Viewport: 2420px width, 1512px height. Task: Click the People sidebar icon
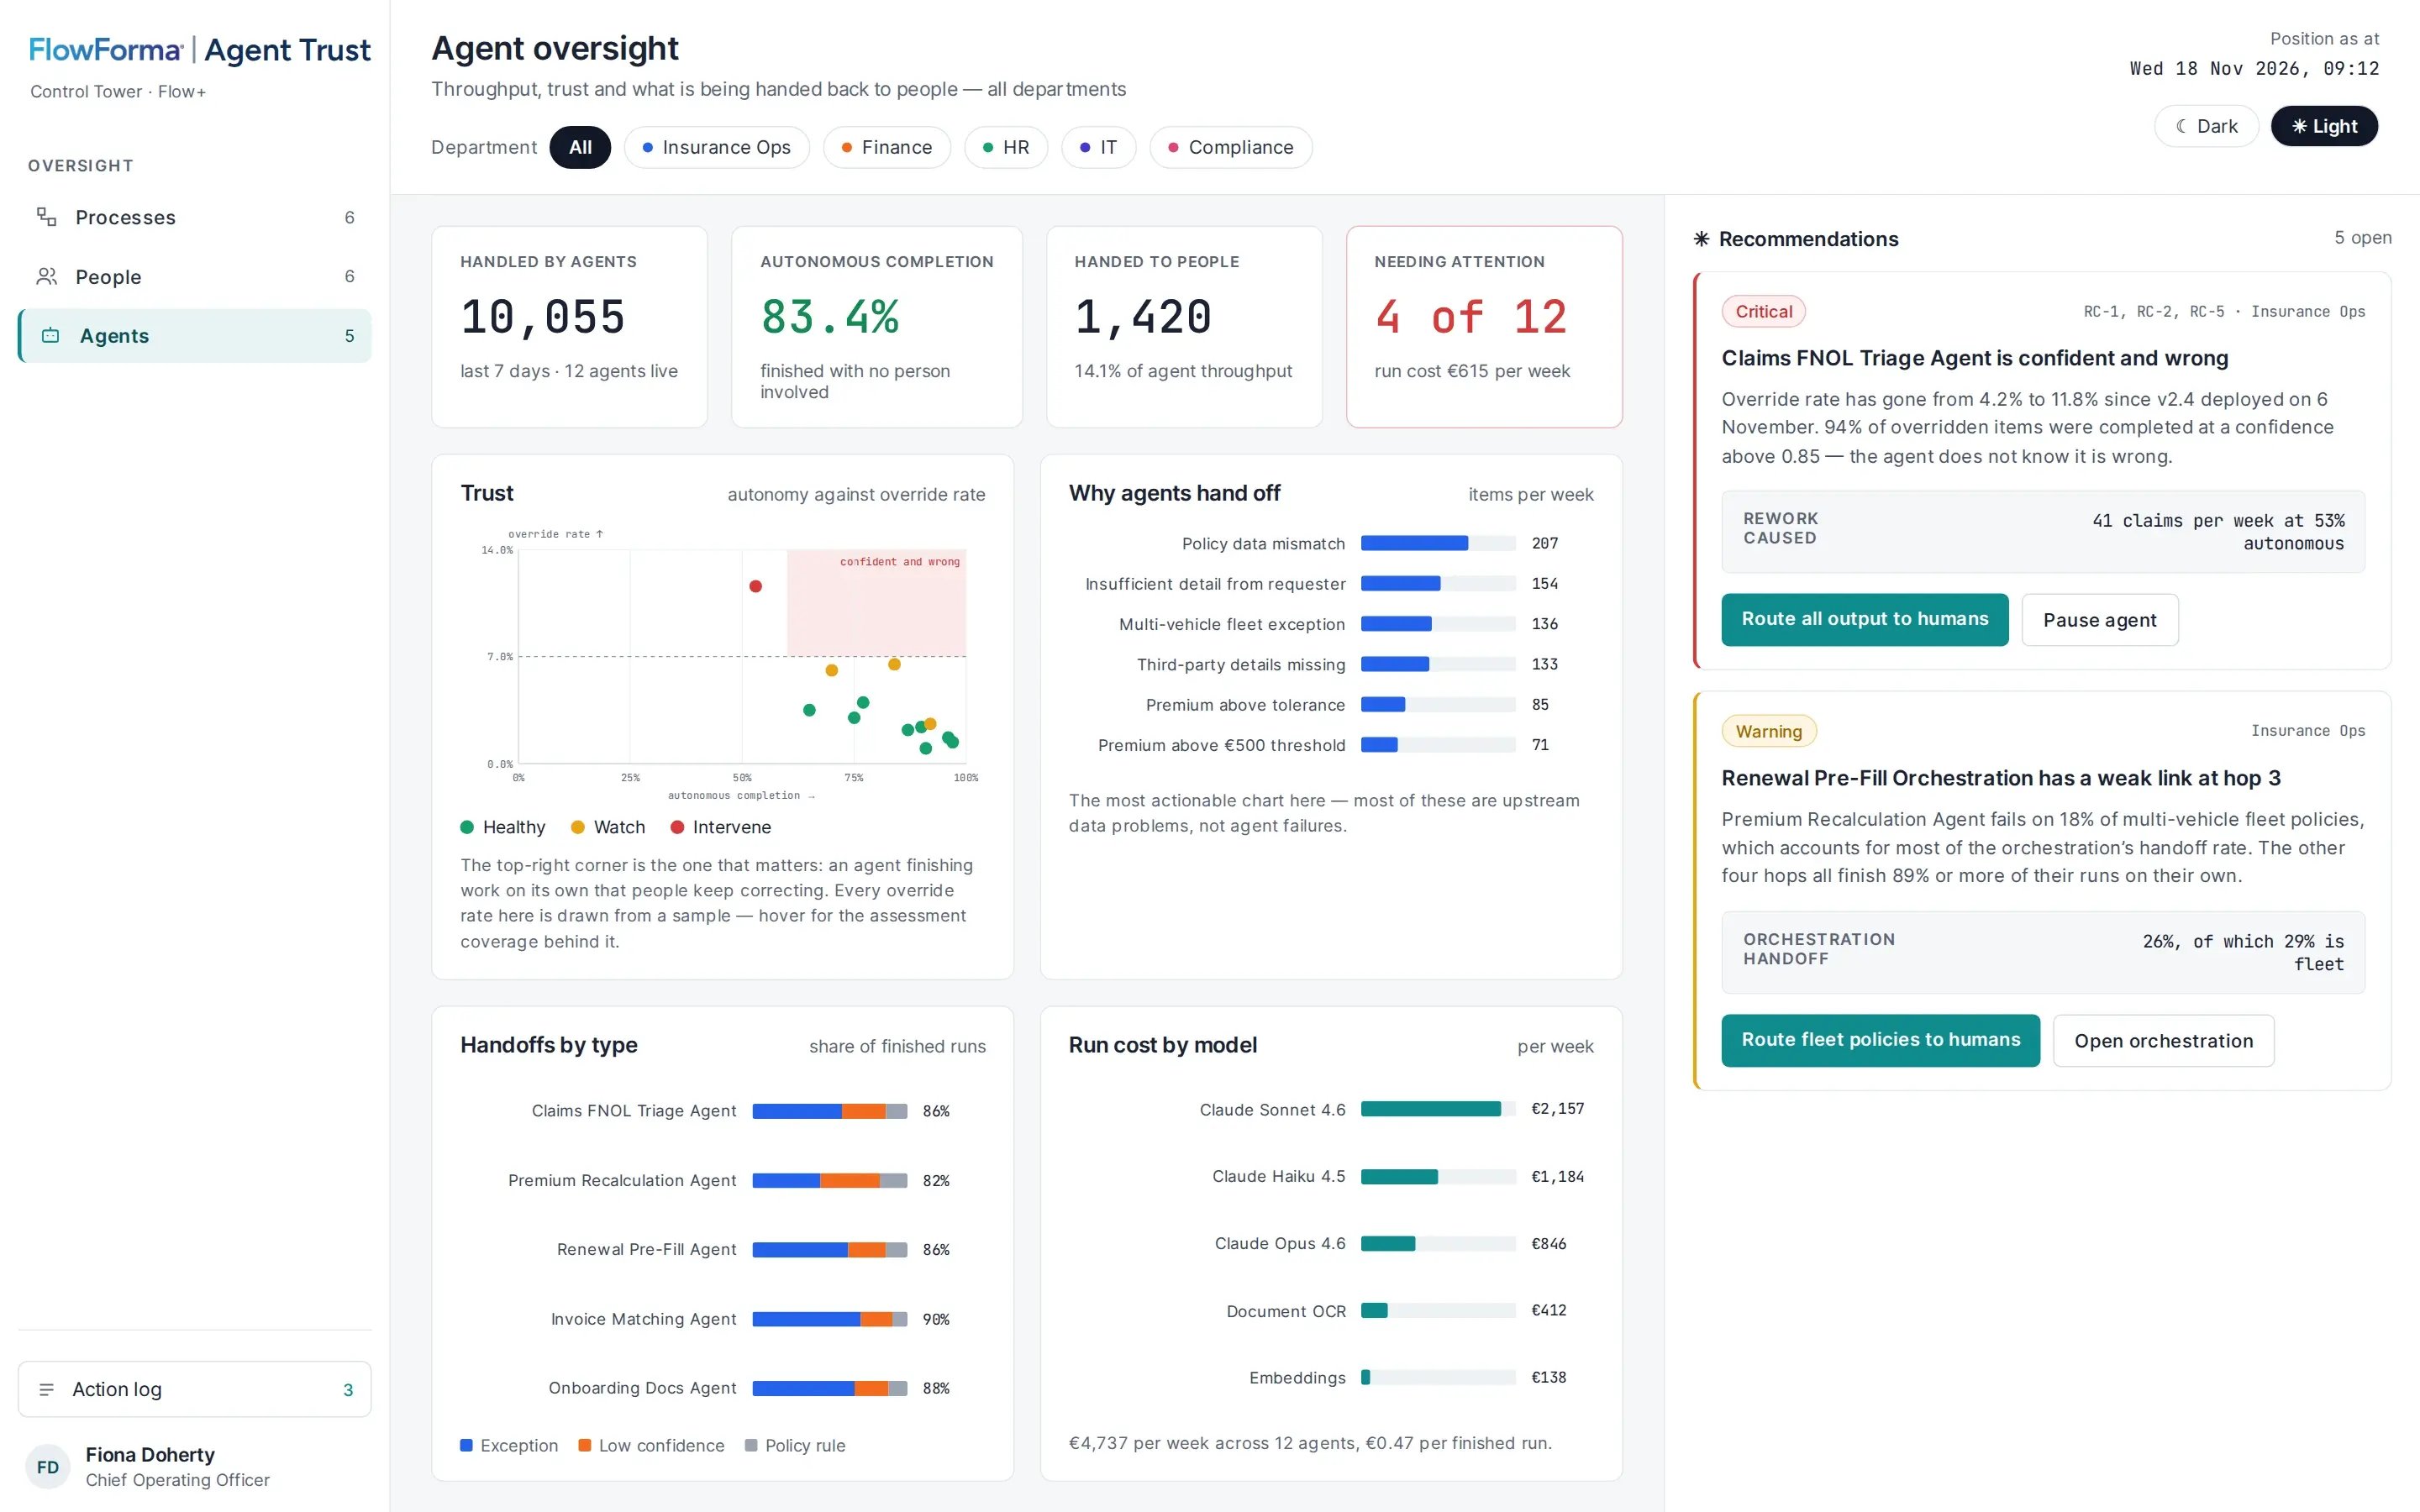click(46, 276)
